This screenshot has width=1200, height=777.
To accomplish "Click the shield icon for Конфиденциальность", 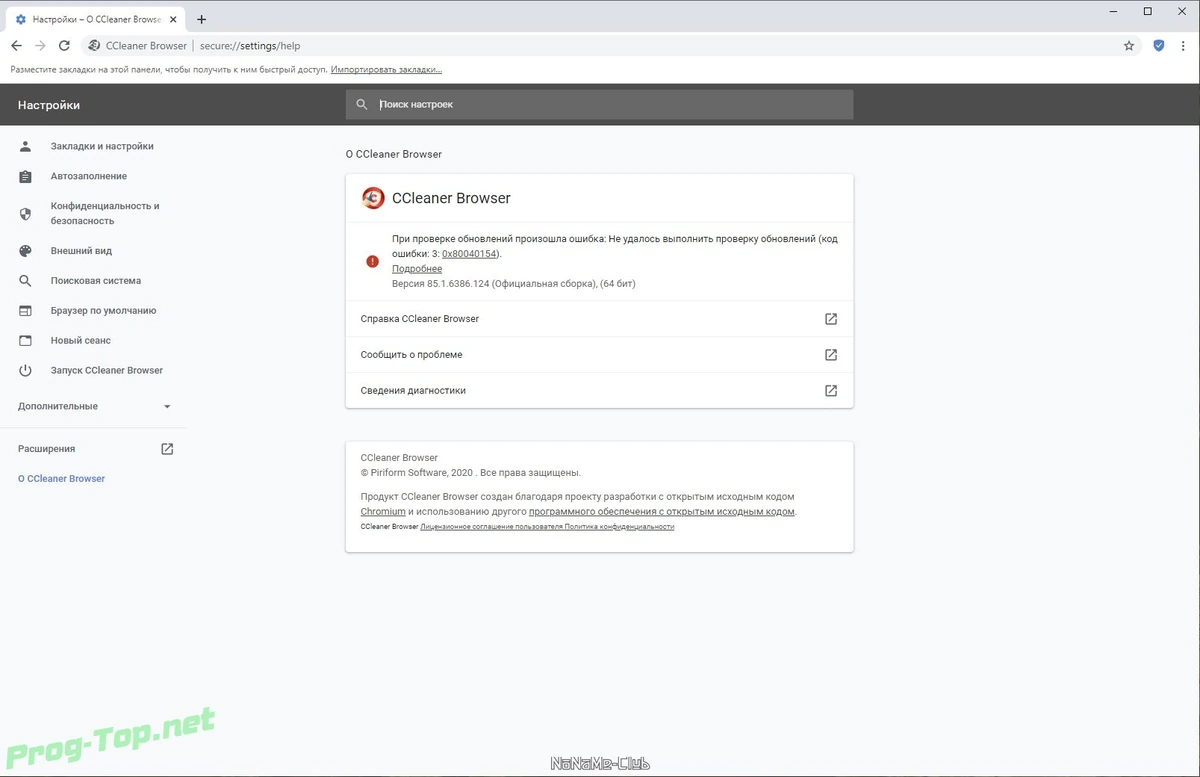I will click(x=26, y=213).
